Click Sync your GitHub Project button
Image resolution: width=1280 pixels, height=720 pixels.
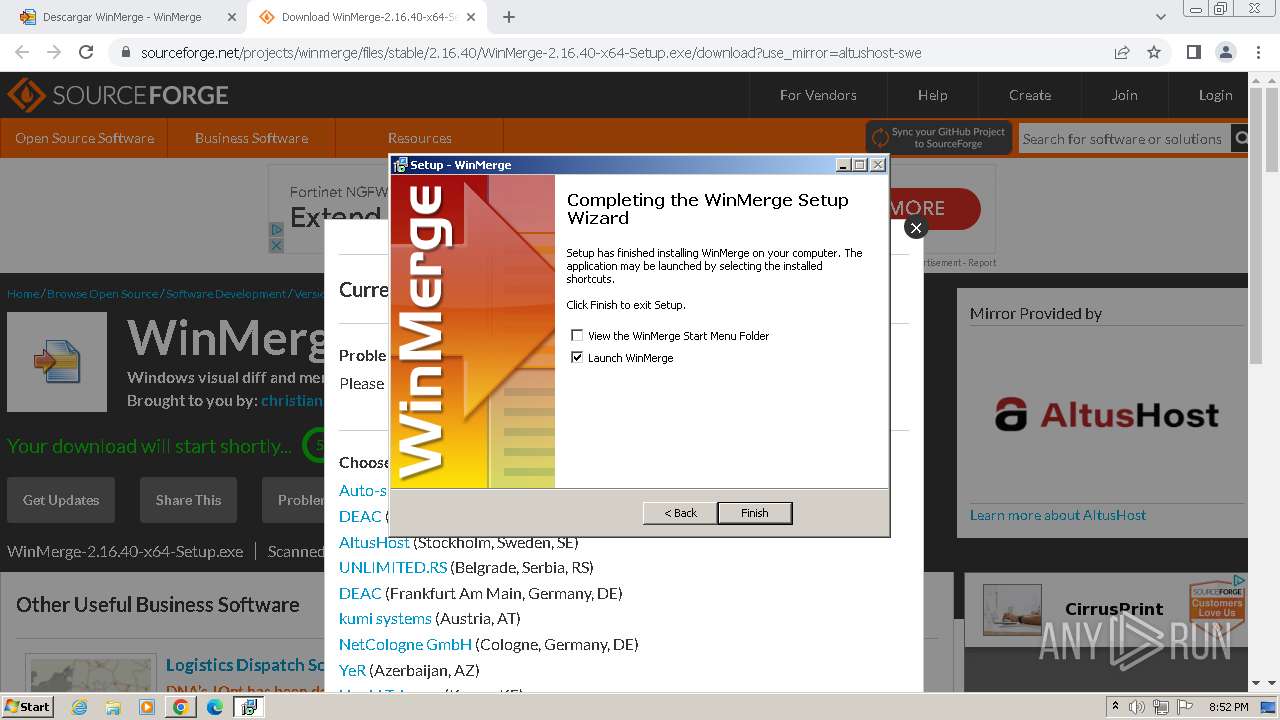pyautogui.click(x=939, y=138)
